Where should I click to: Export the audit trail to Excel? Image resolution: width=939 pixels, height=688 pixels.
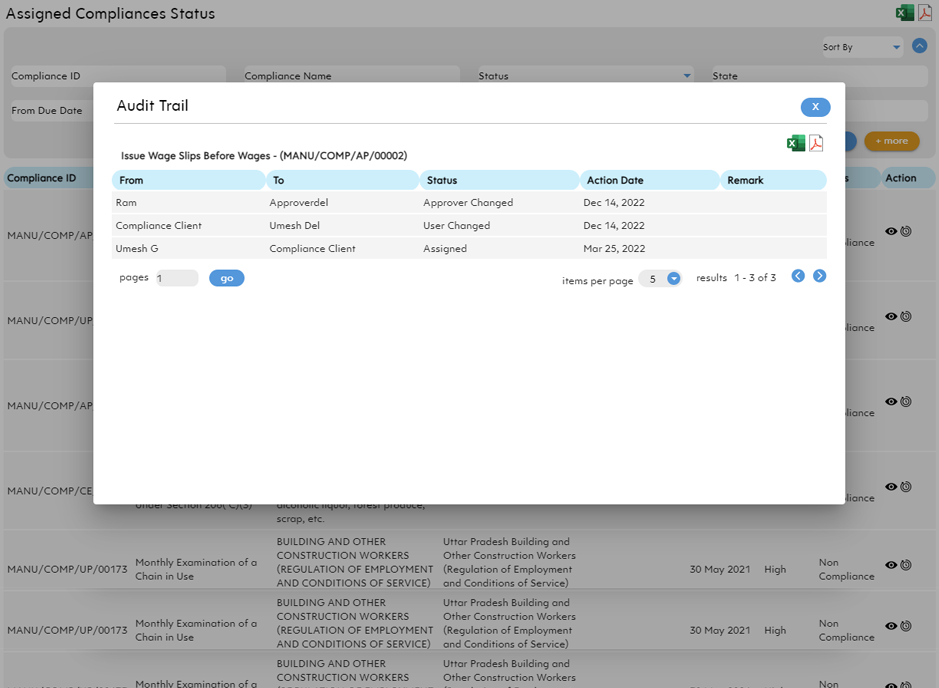tap(795, 143)
